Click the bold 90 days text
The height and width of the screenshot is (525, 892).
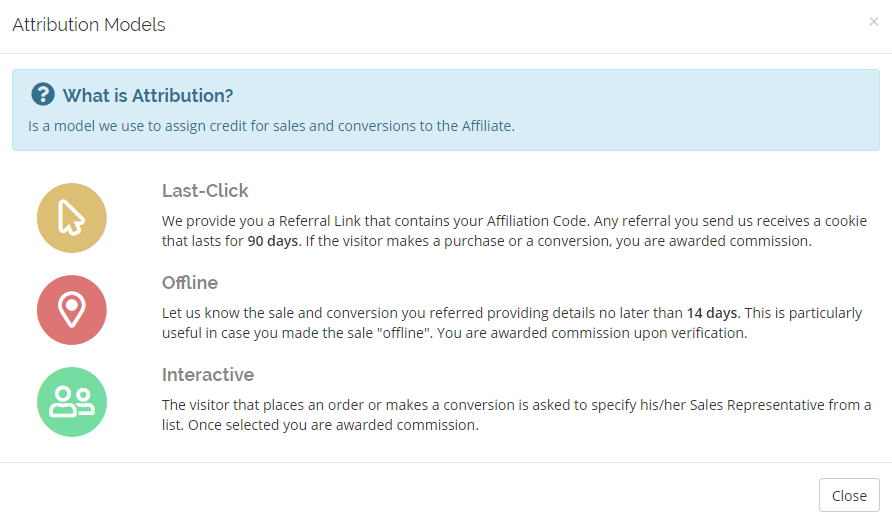pos(272,241)
